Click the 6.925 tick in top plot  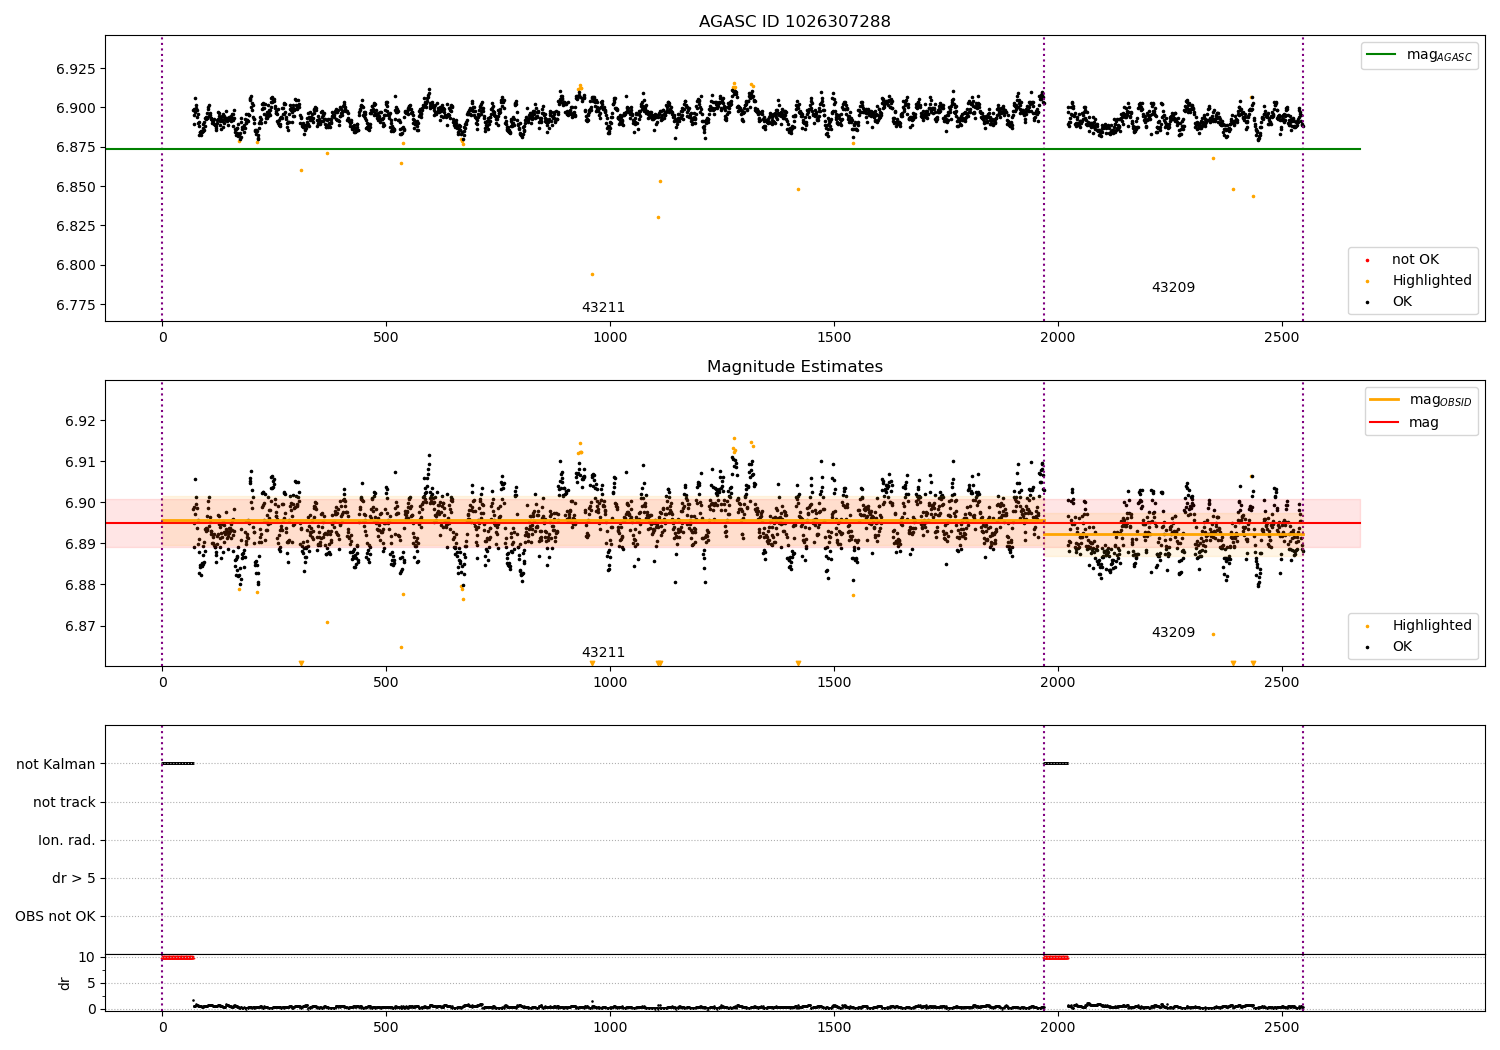[76, 69]
